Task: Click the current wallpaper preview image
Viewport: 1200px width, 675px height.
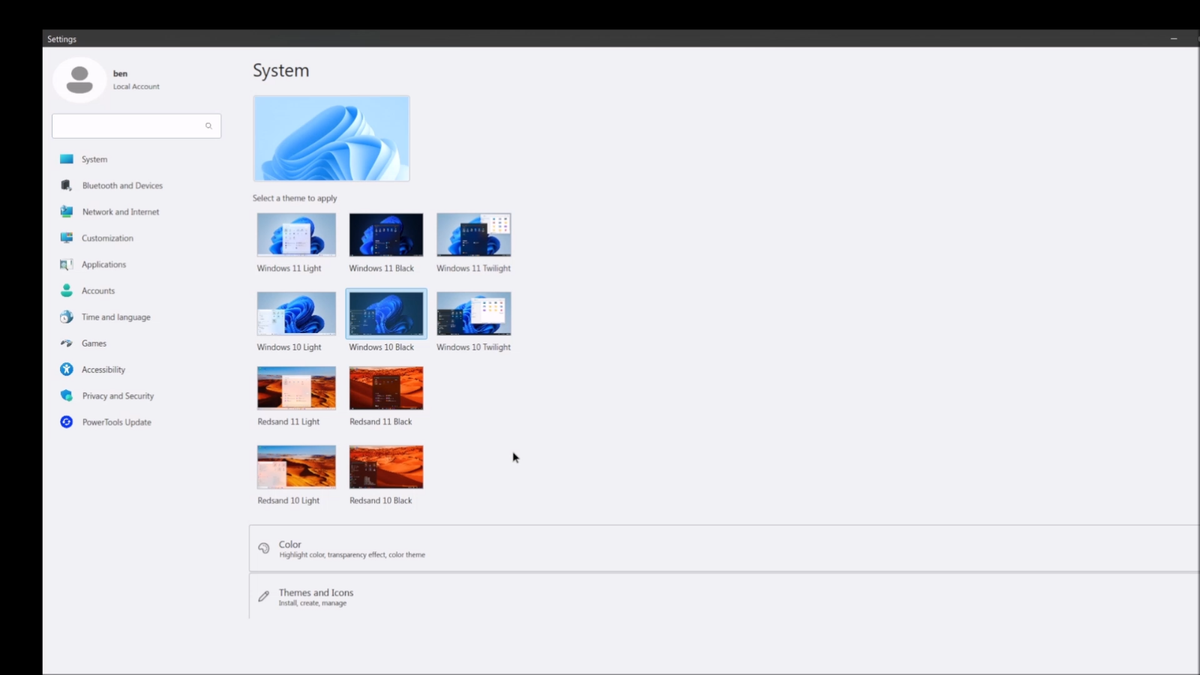Action: (331, 138)
